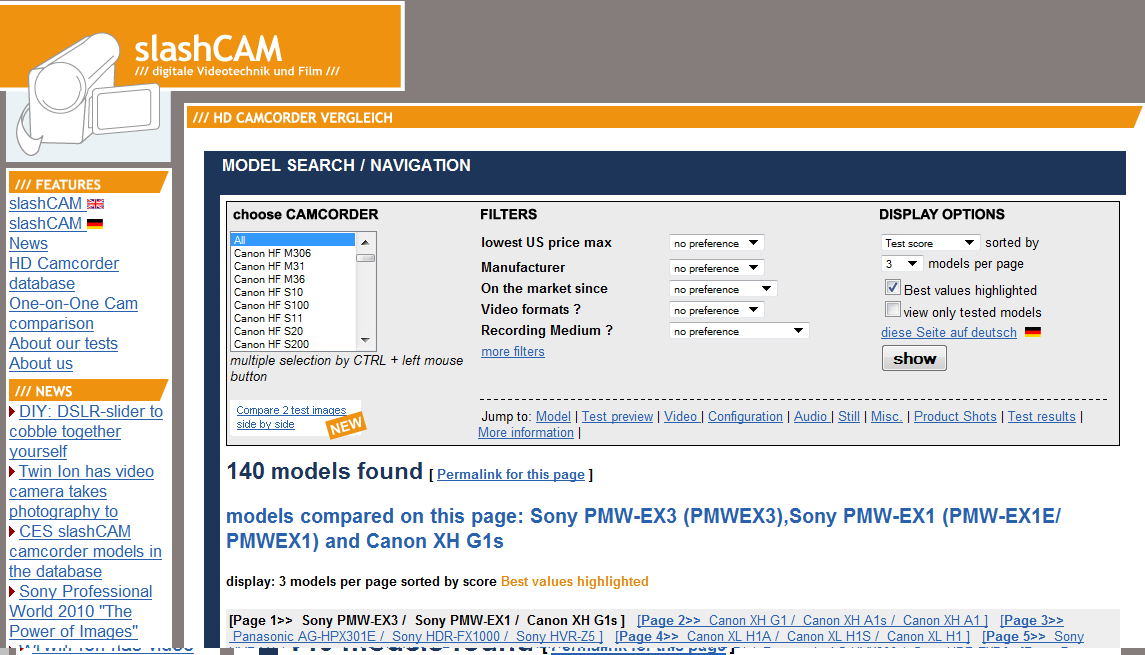Click the show button
This screenshot has width=1145, height=655.
(x=914, y=359)
